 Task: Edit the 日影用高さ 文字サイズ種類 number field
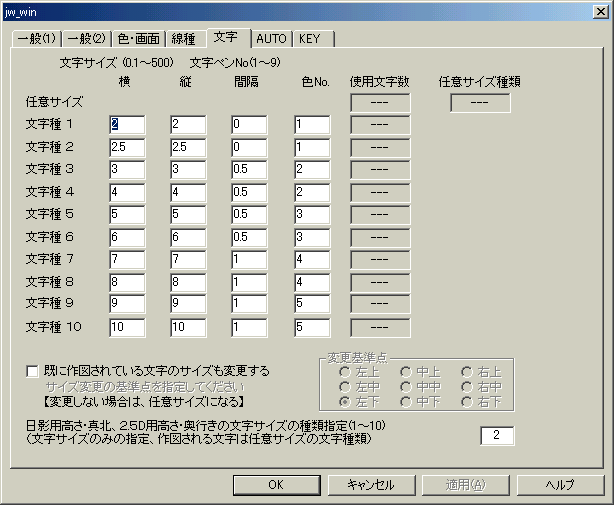(497, 436)
